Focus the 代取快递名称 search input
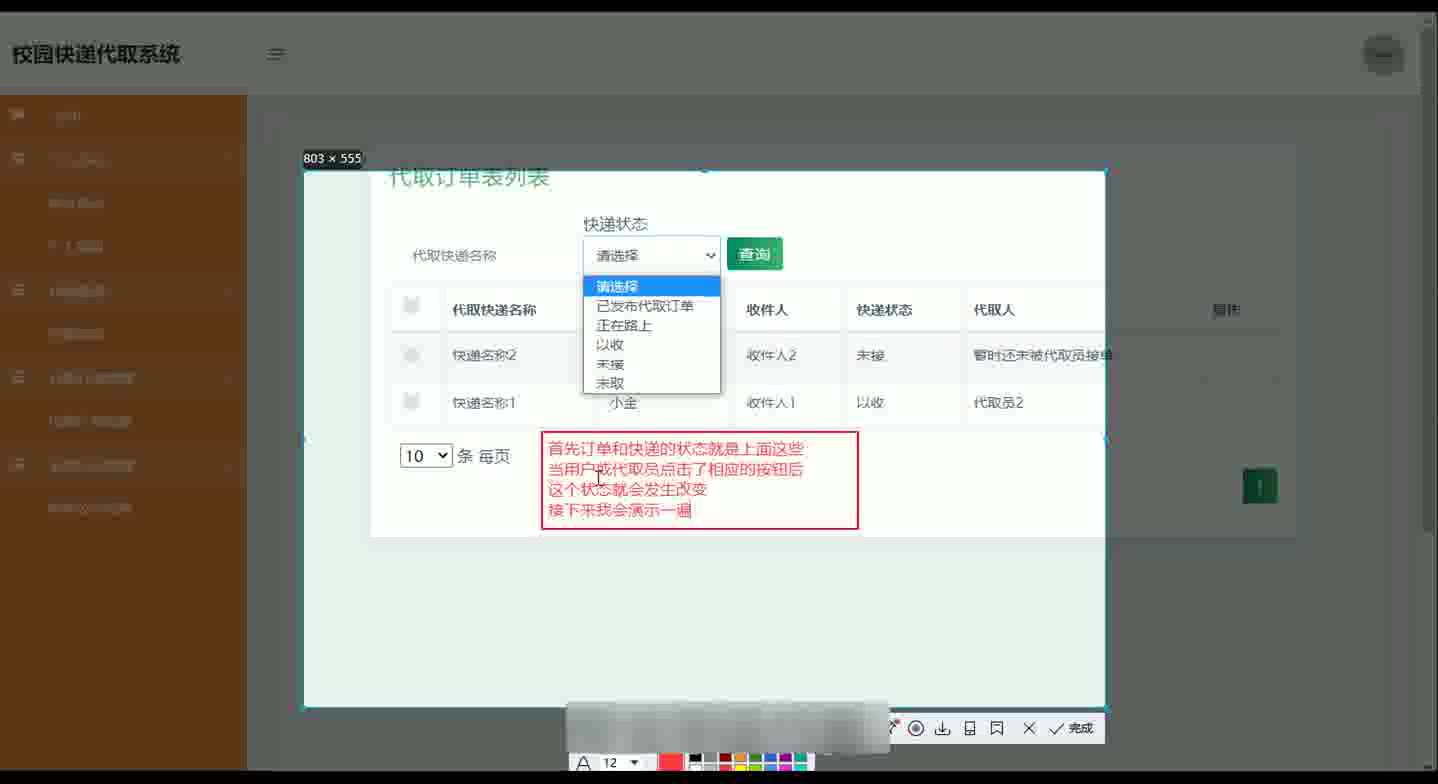 (x=485, y=255)
